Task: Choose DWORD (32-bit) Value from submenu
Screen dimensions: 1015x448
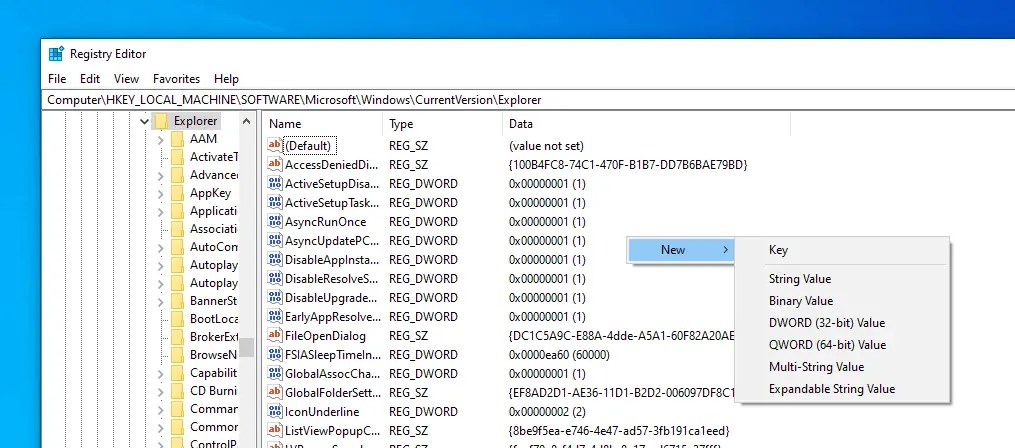Action: (826, 323)
